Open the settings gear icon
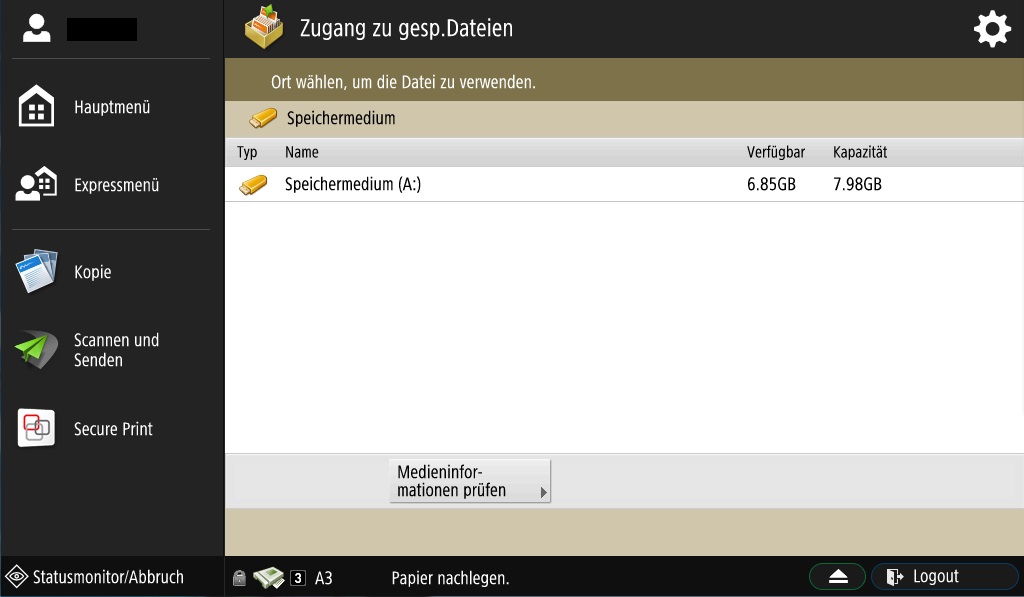 tap(992, 29)
